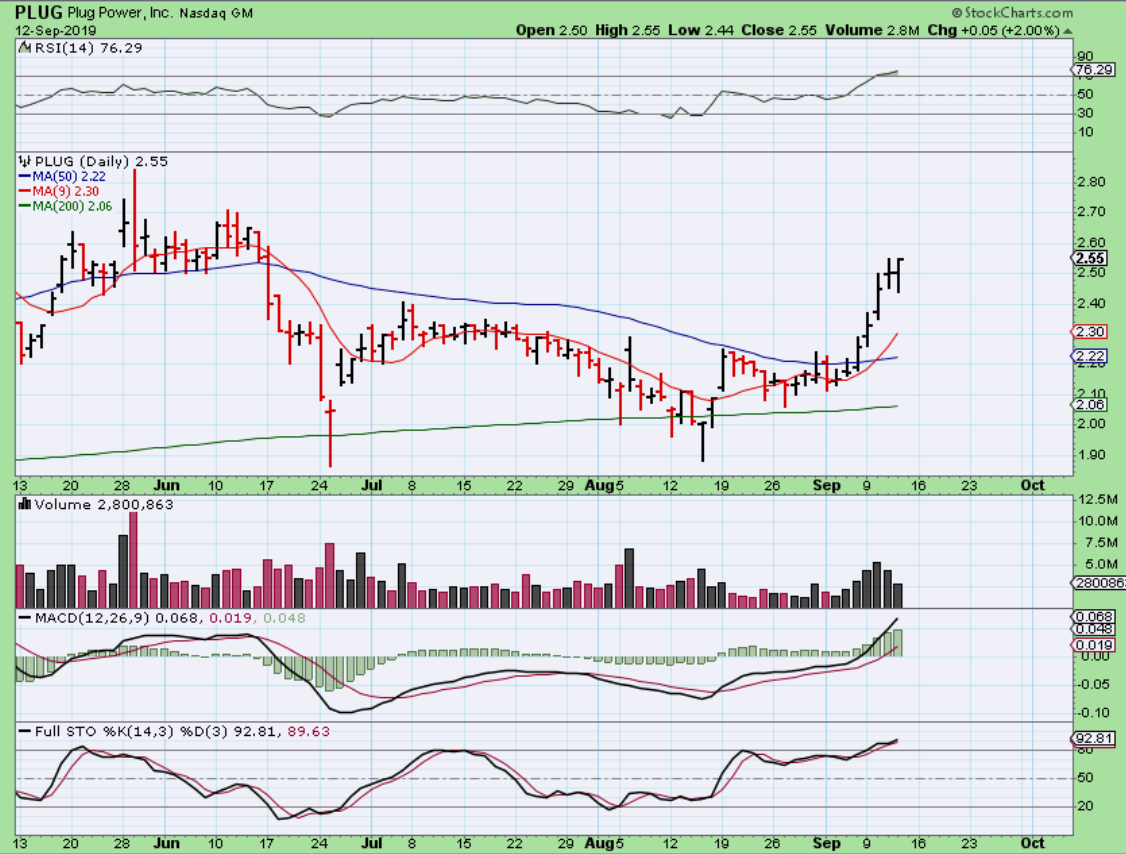Image resolution: width=1126 pixels, height=854 pixels.
Task: Open the StockCharts.com copyright link
Action: [1013, 13]
